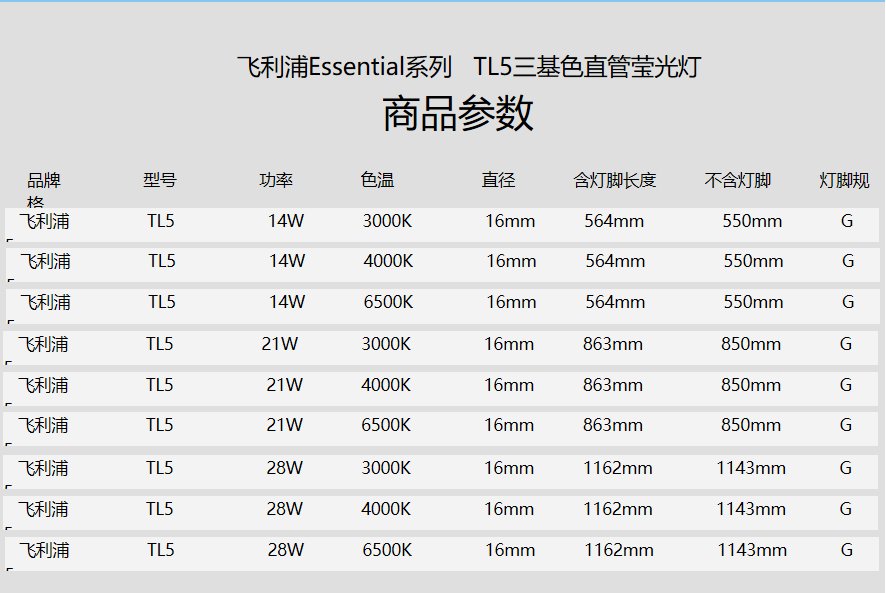
Task: Click TL5 in the 14W 4000K row
Action: [162, 261]
